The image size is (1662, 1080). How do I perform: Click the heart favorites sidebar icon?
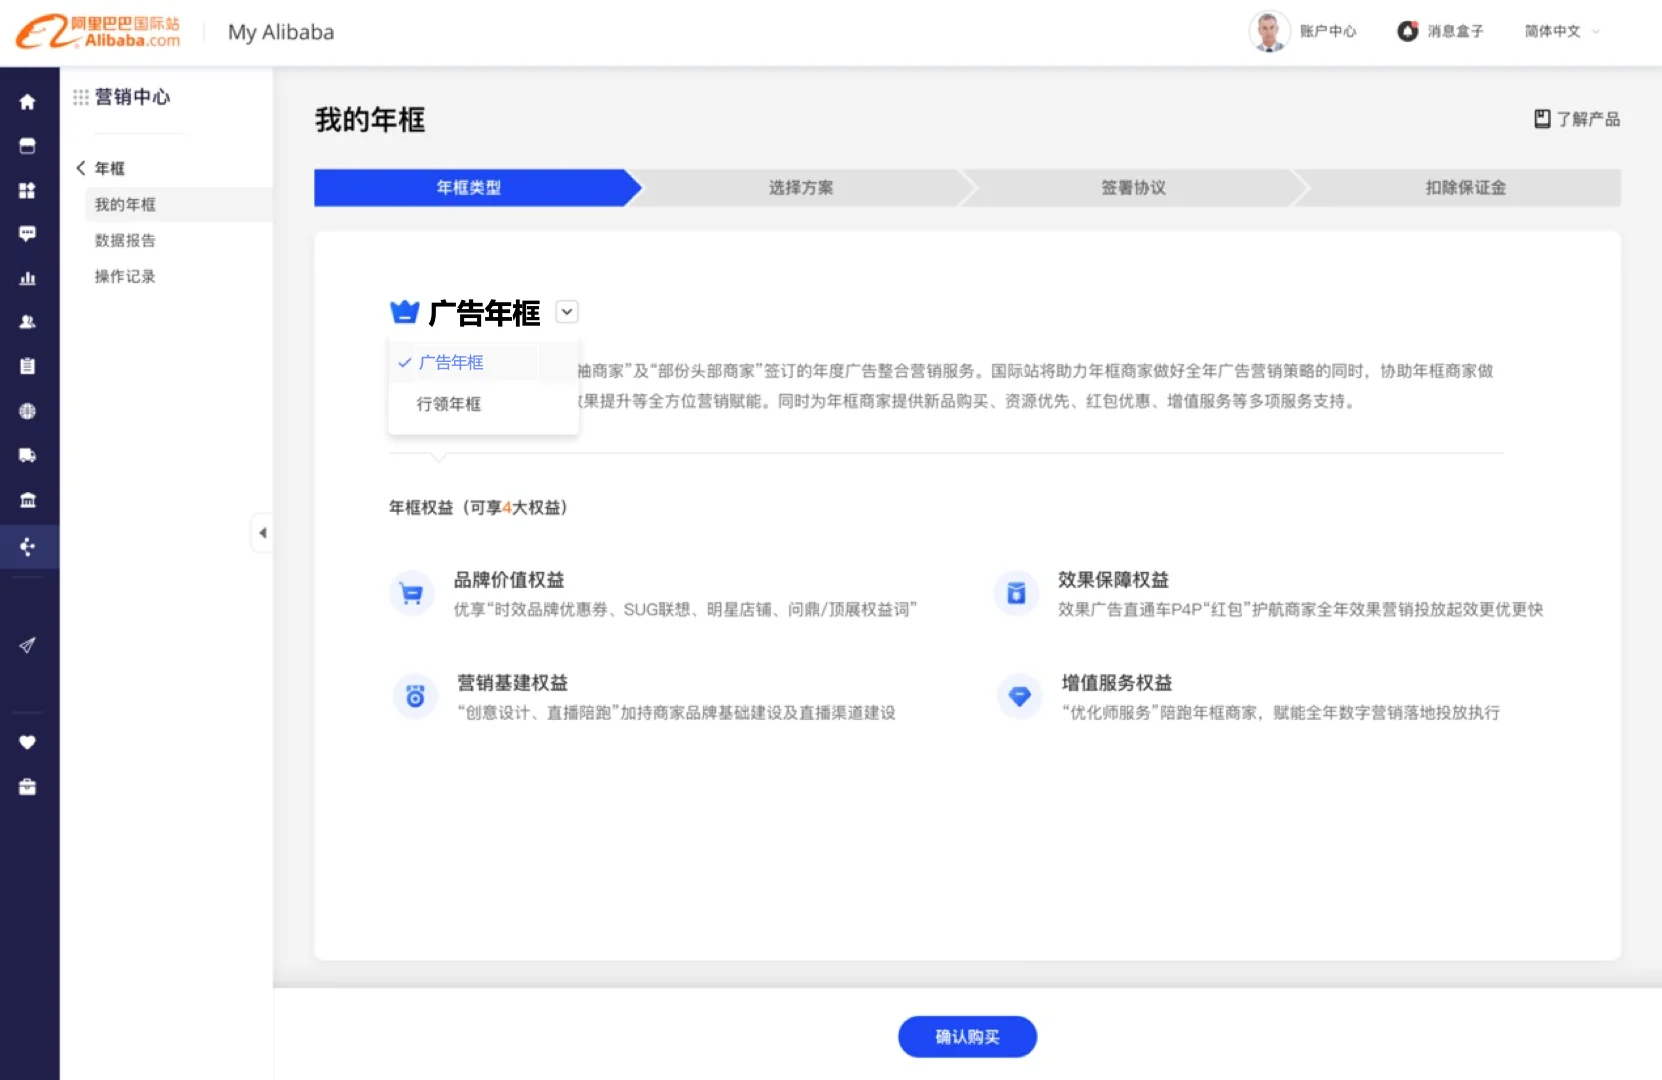[x=27, y=742]
